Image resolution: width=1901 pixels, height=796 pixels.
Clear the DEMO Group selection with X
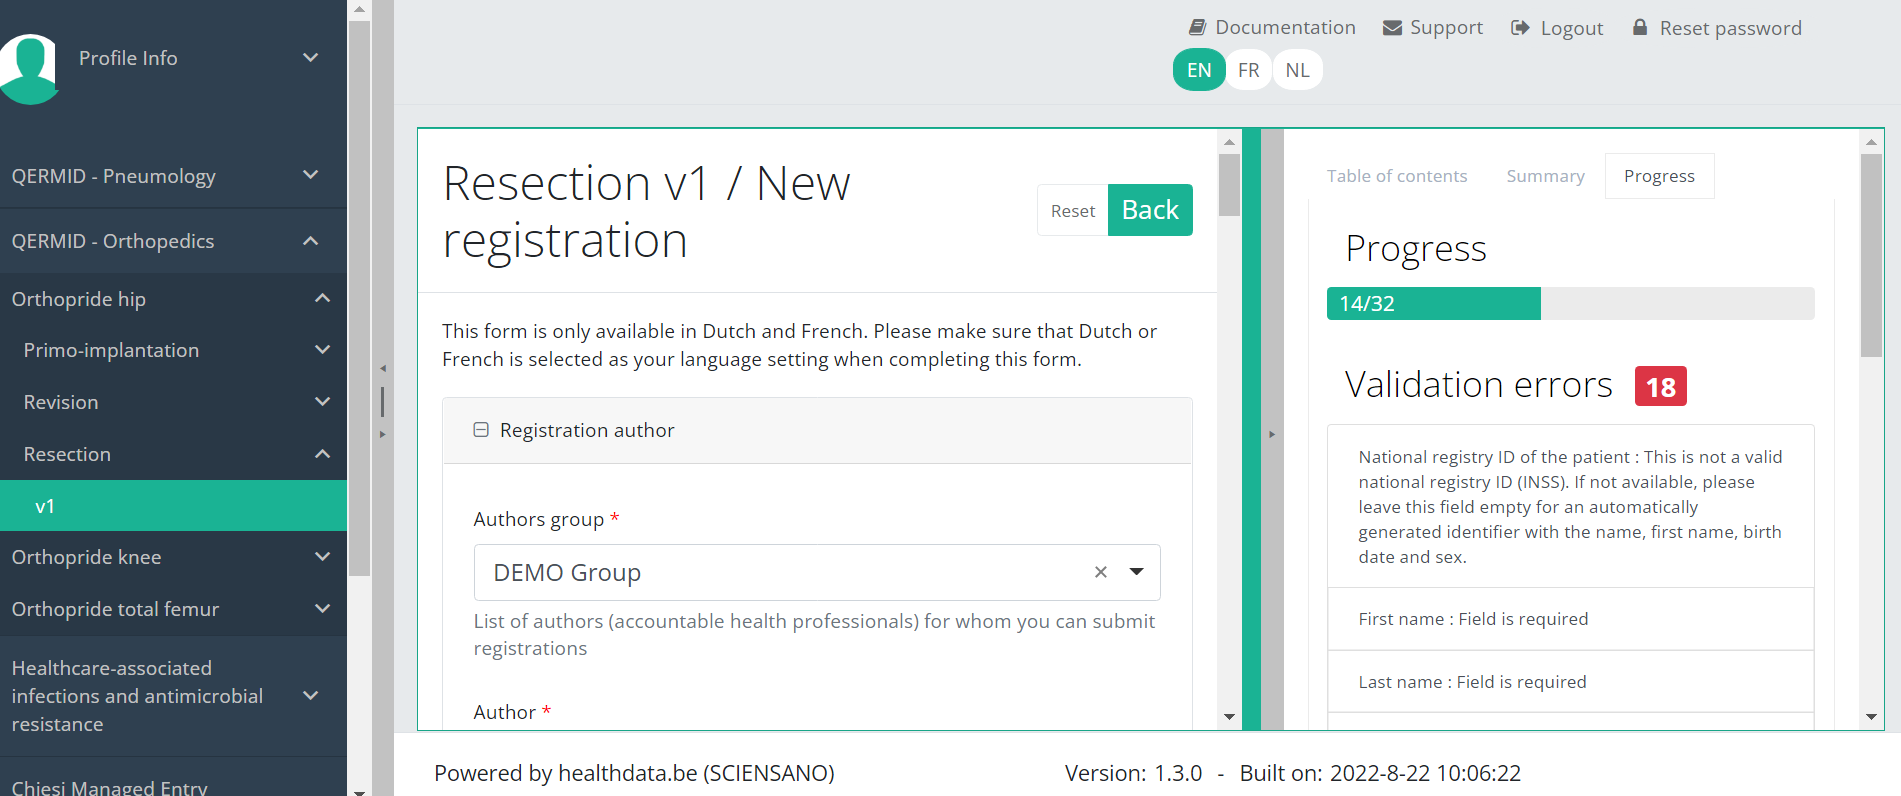click(x=1100, y=572)
